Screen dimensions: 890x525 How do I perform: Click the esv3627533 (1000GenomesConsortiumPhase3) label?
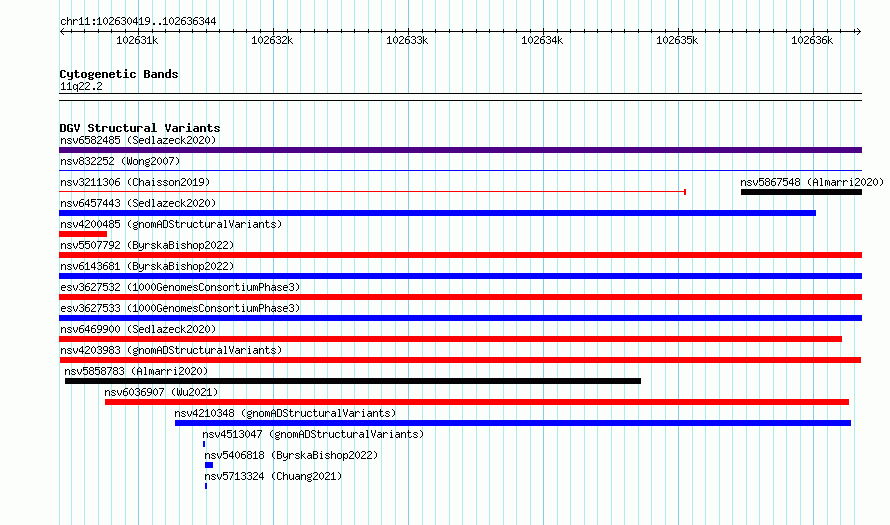[x=180, y=308]
